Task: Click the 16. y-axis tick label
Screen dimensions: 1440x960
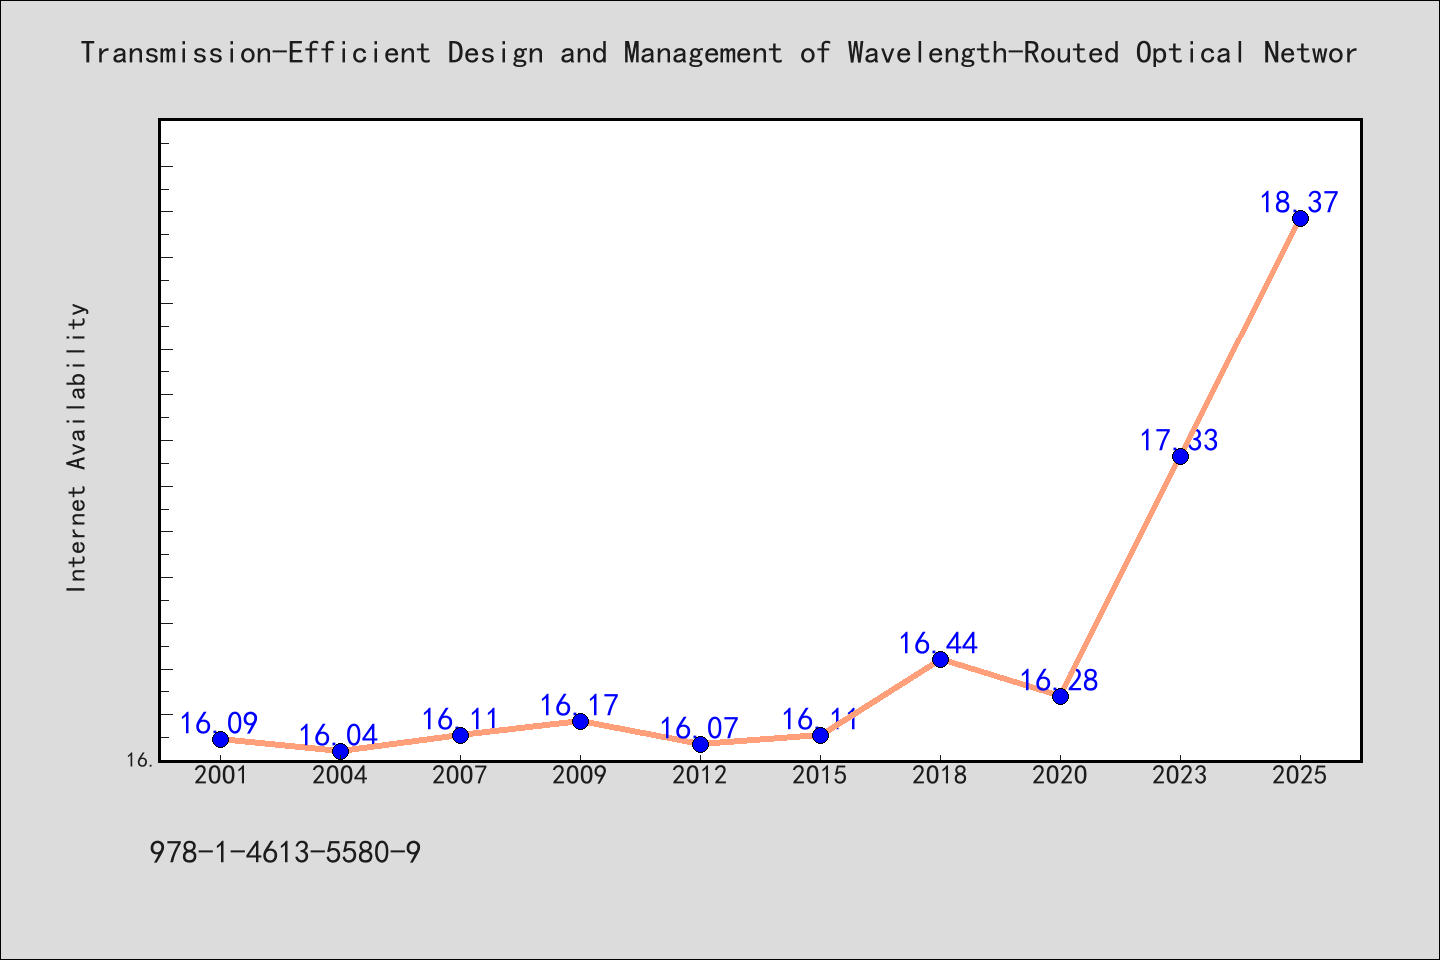Action: coord(140,760)
